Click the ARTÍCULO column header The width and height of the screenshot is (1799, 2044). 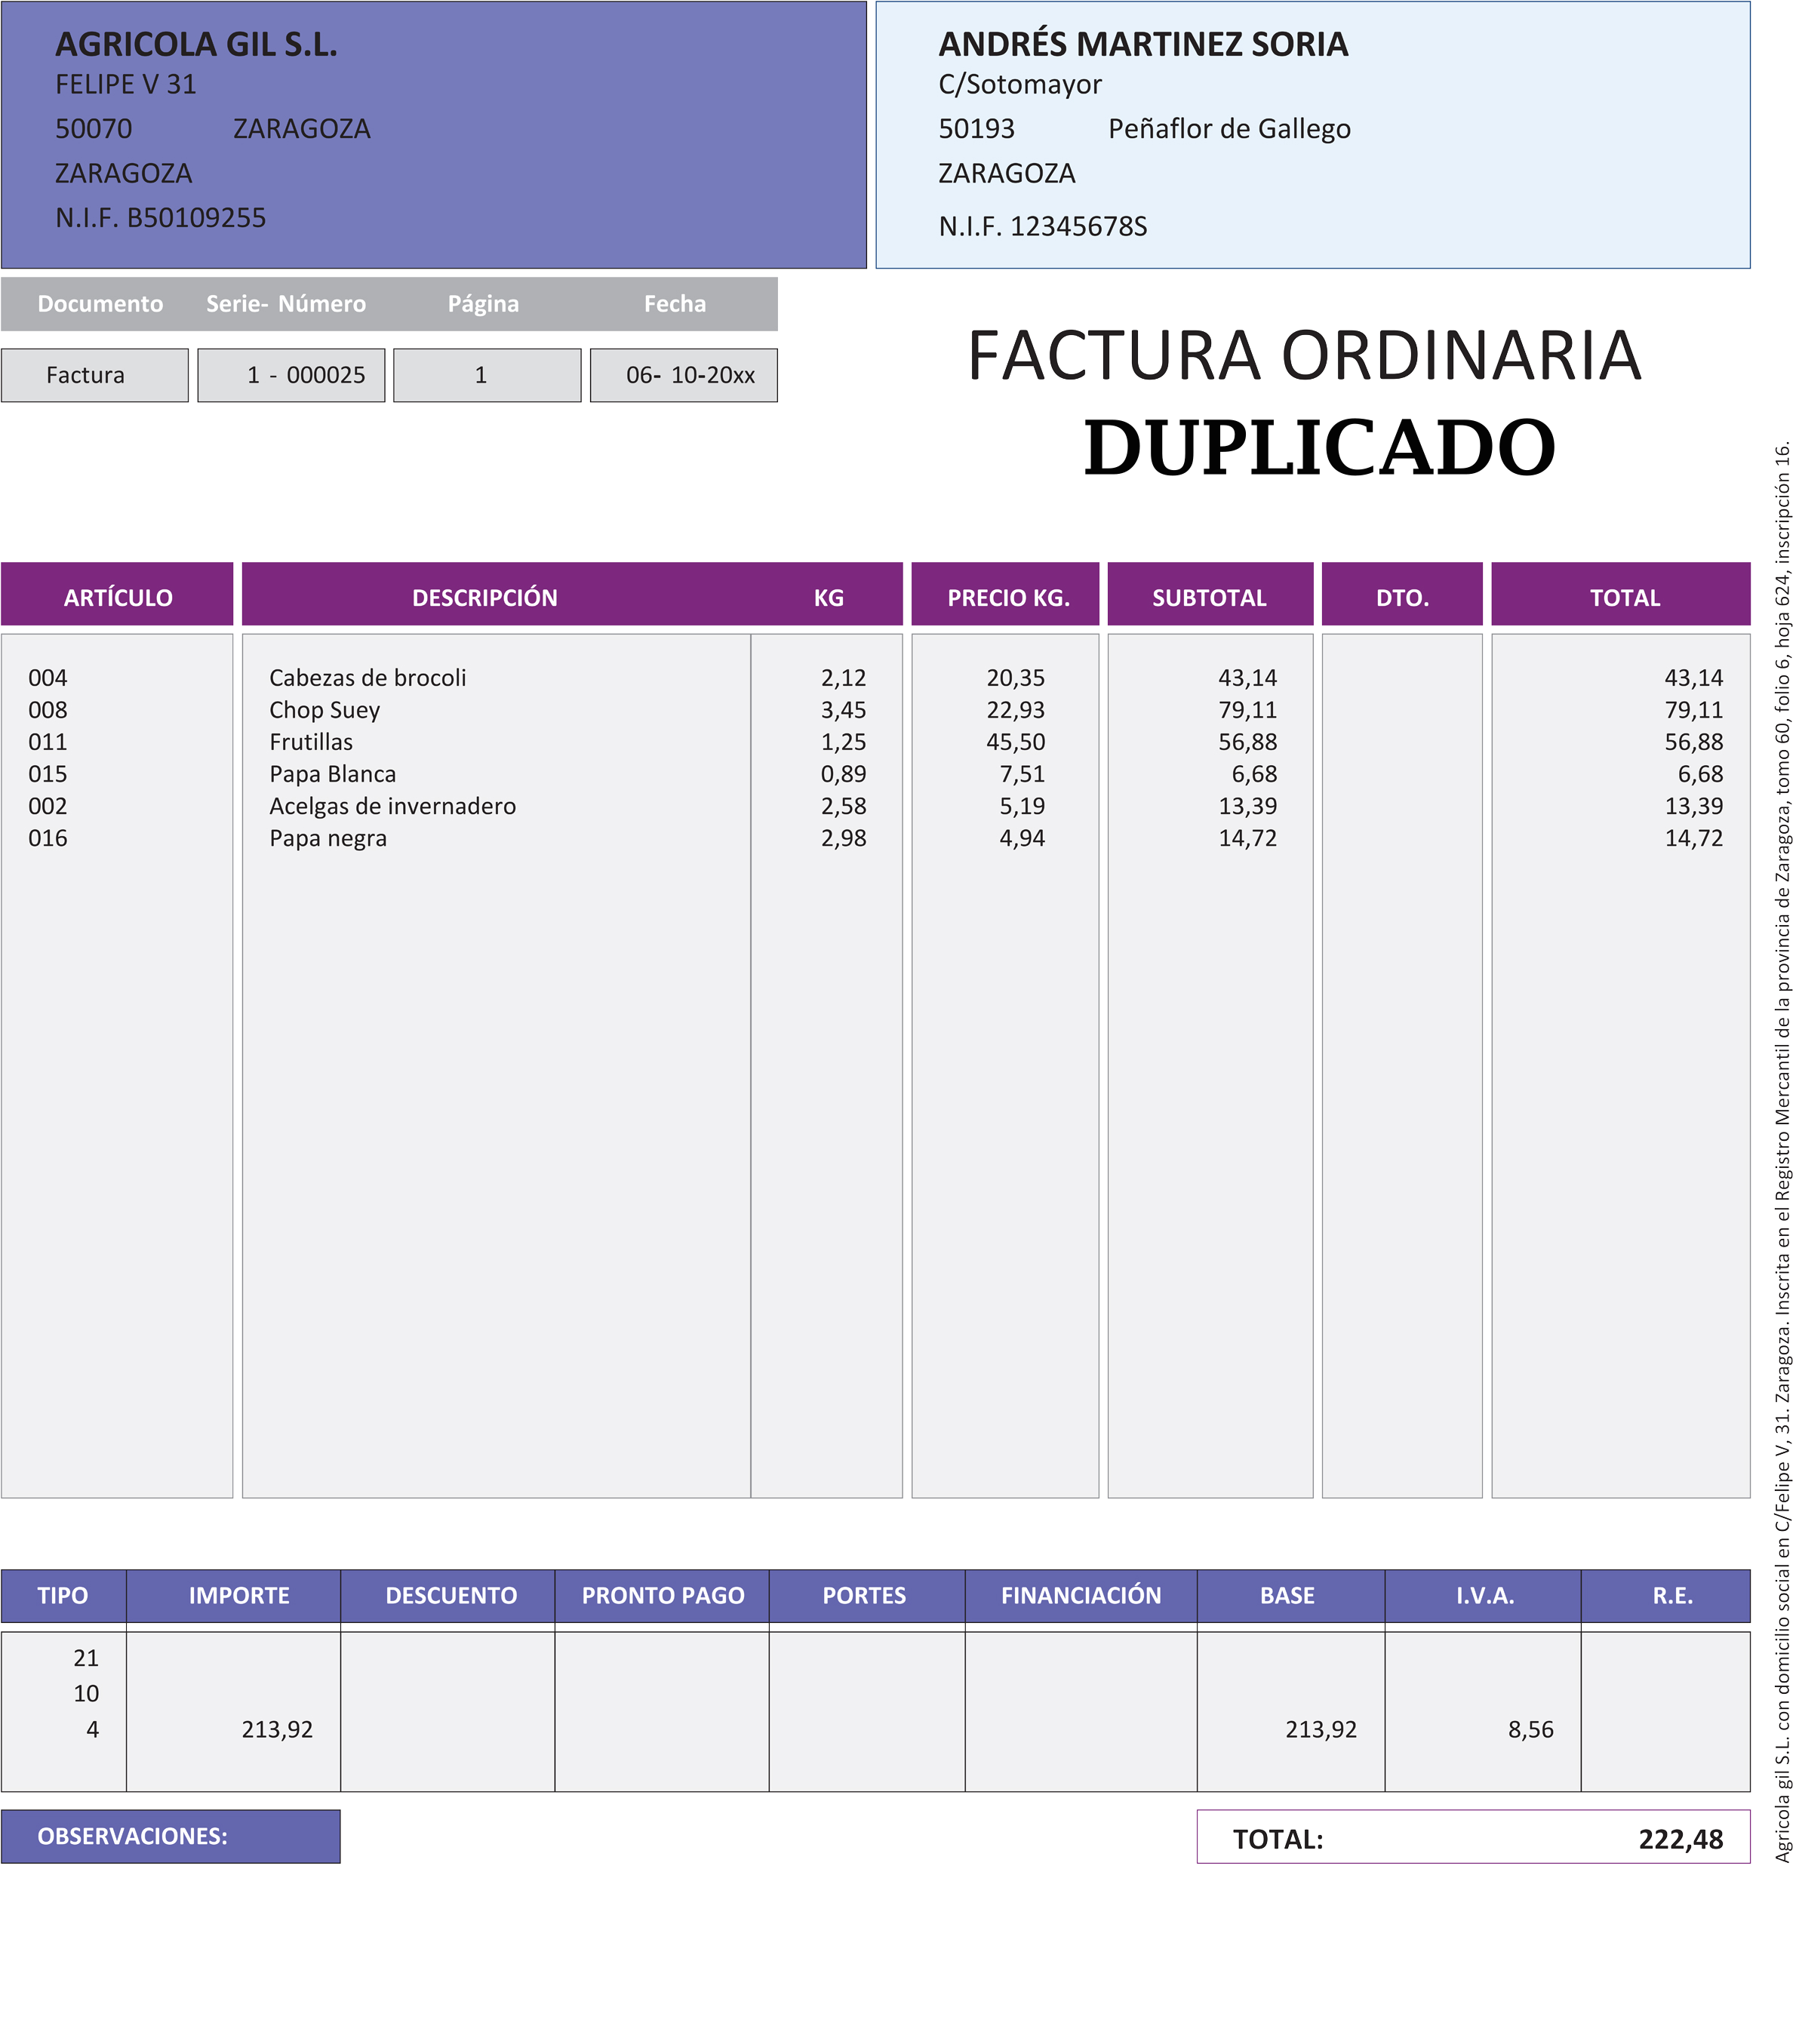pos(117,597)
